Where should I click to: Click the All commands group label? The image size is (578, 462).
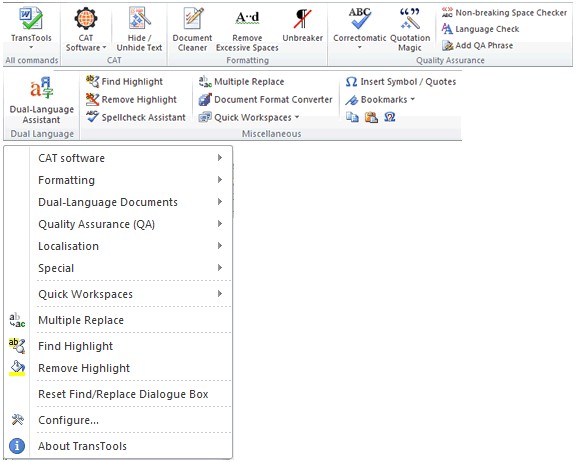32,60
